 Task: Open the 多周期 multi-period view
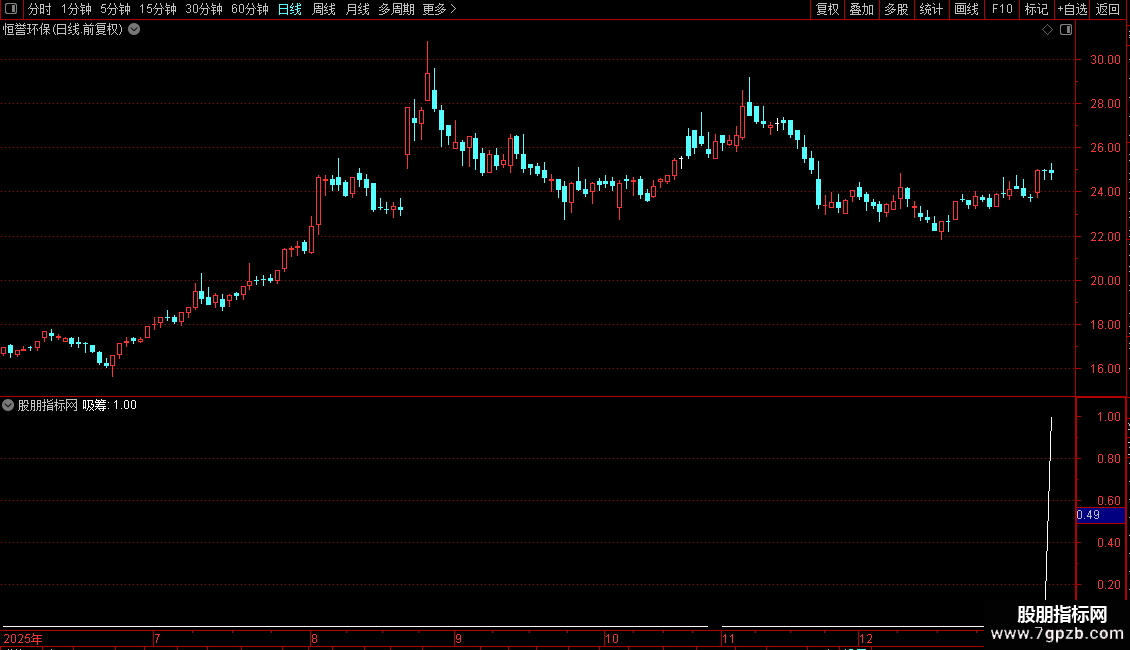coord(396,9)
